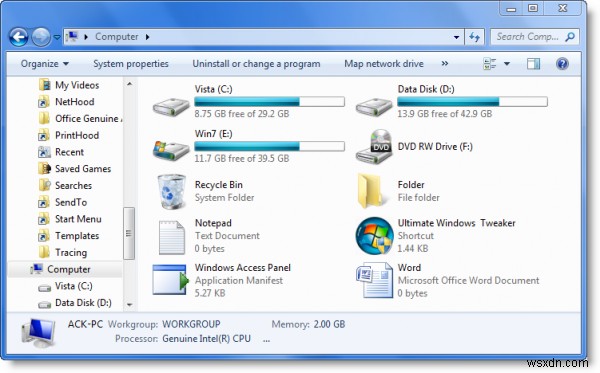The width and height of the screenshot is (600, 373).
Task: Click the Data Disk (D:) usage bar
Action: pyautogui.click(x=472, y=101)
